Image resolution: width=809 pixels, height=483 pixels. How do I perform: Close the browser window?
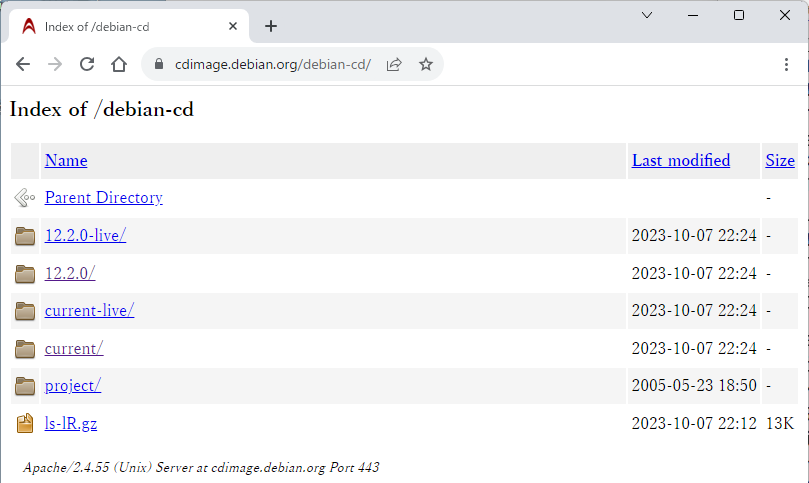(x=785, y=15)
